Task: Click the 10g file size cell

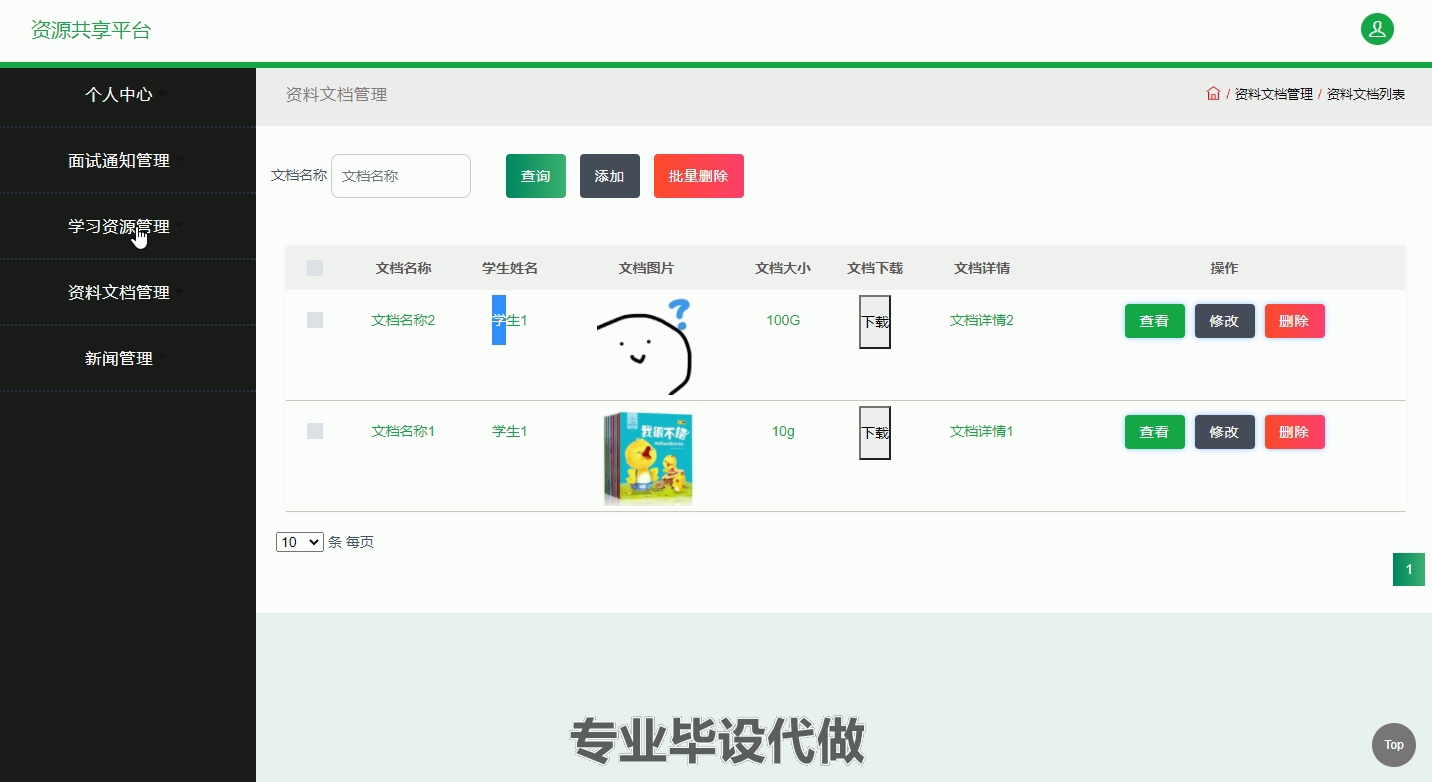Action: coord(783,431)
